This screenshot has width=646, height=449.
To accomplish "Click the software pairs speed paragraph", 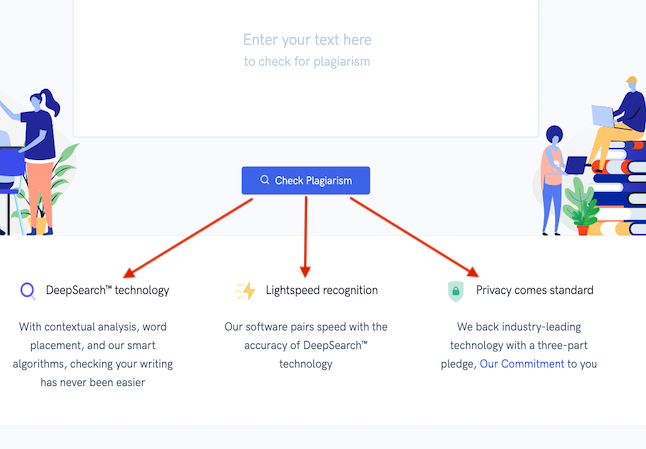I will 306,345.
